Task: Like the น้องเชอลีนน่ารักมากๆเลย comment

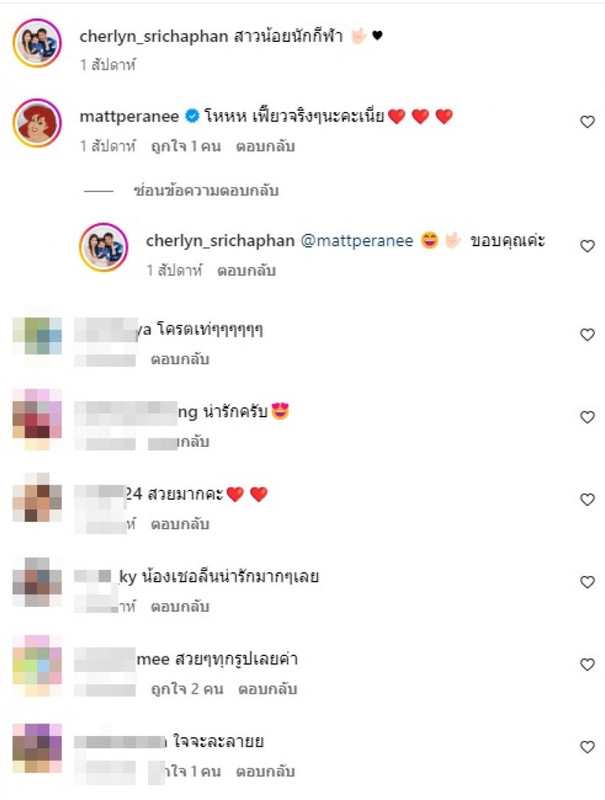Action: [587, 582]
